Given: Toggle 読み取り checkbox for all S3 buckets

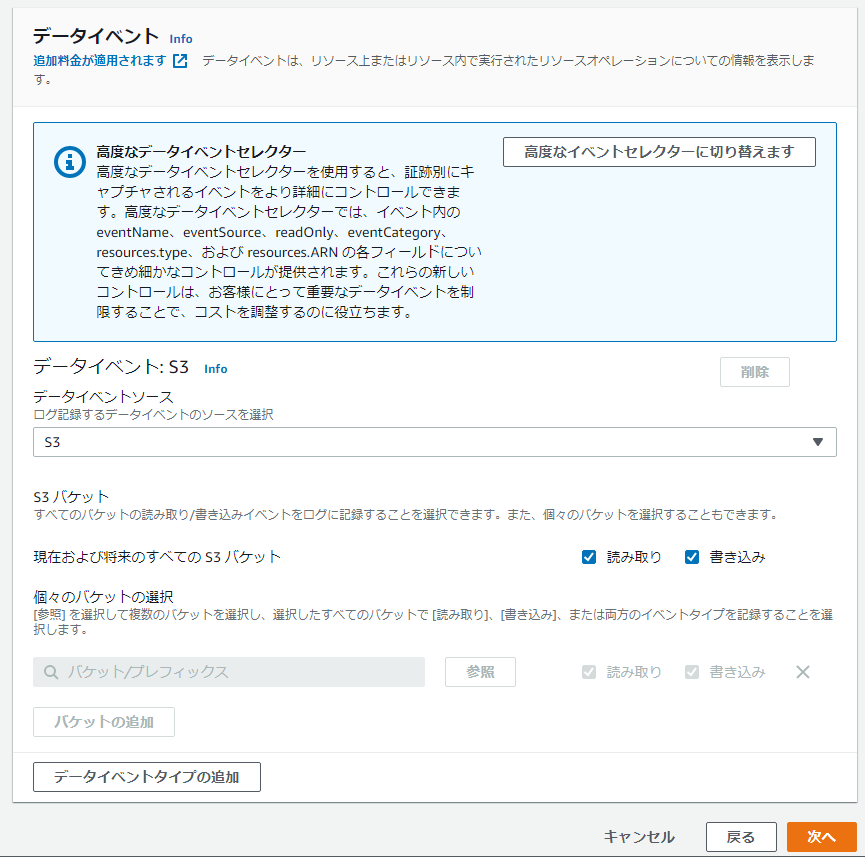Looking at the screenshot, I should (x=589, y=557).
